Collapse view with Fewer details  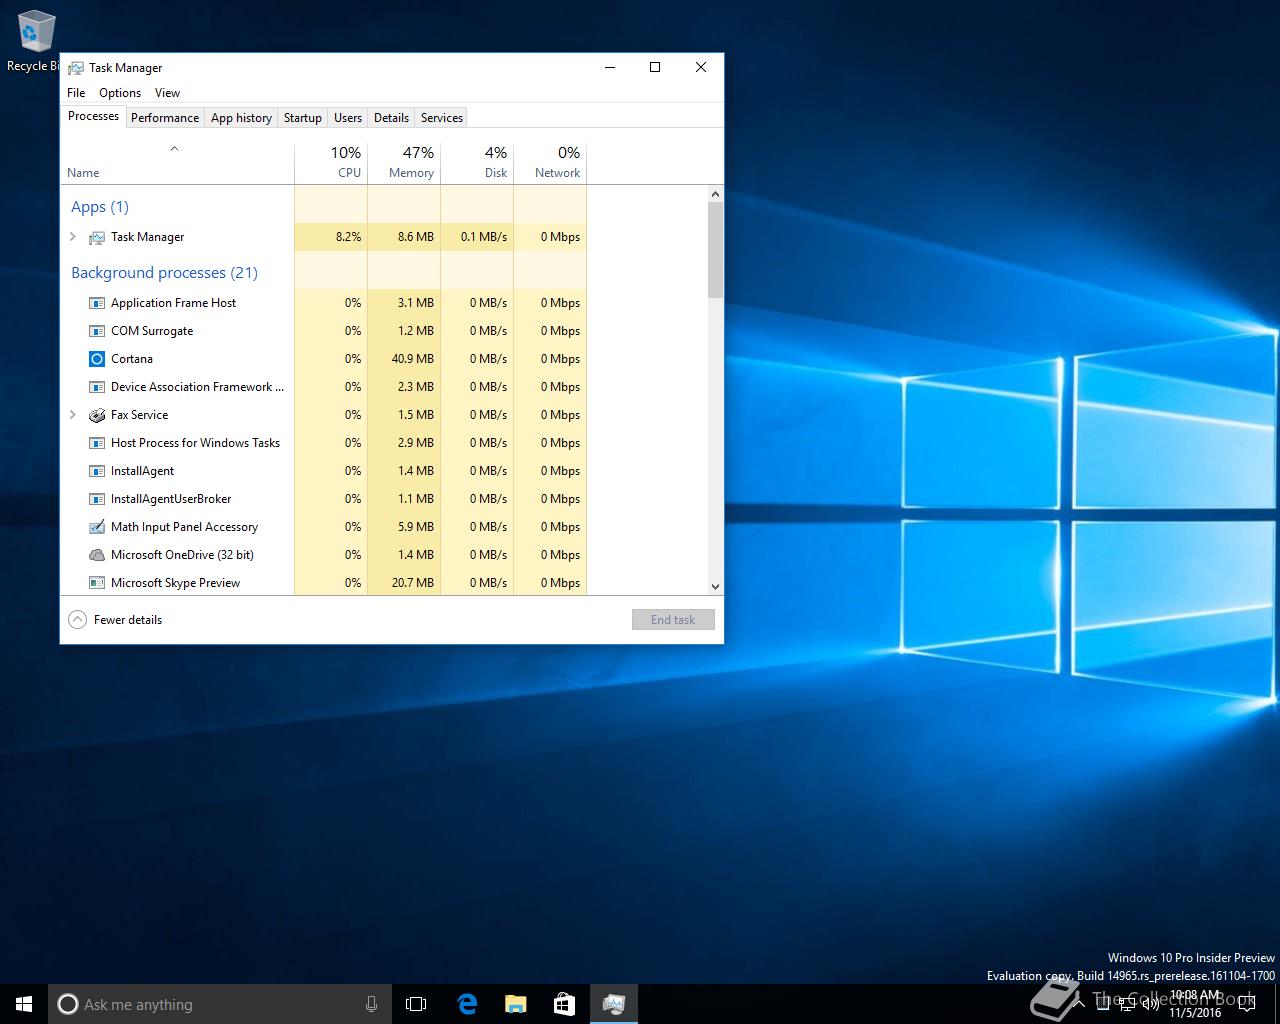[115, 620]
